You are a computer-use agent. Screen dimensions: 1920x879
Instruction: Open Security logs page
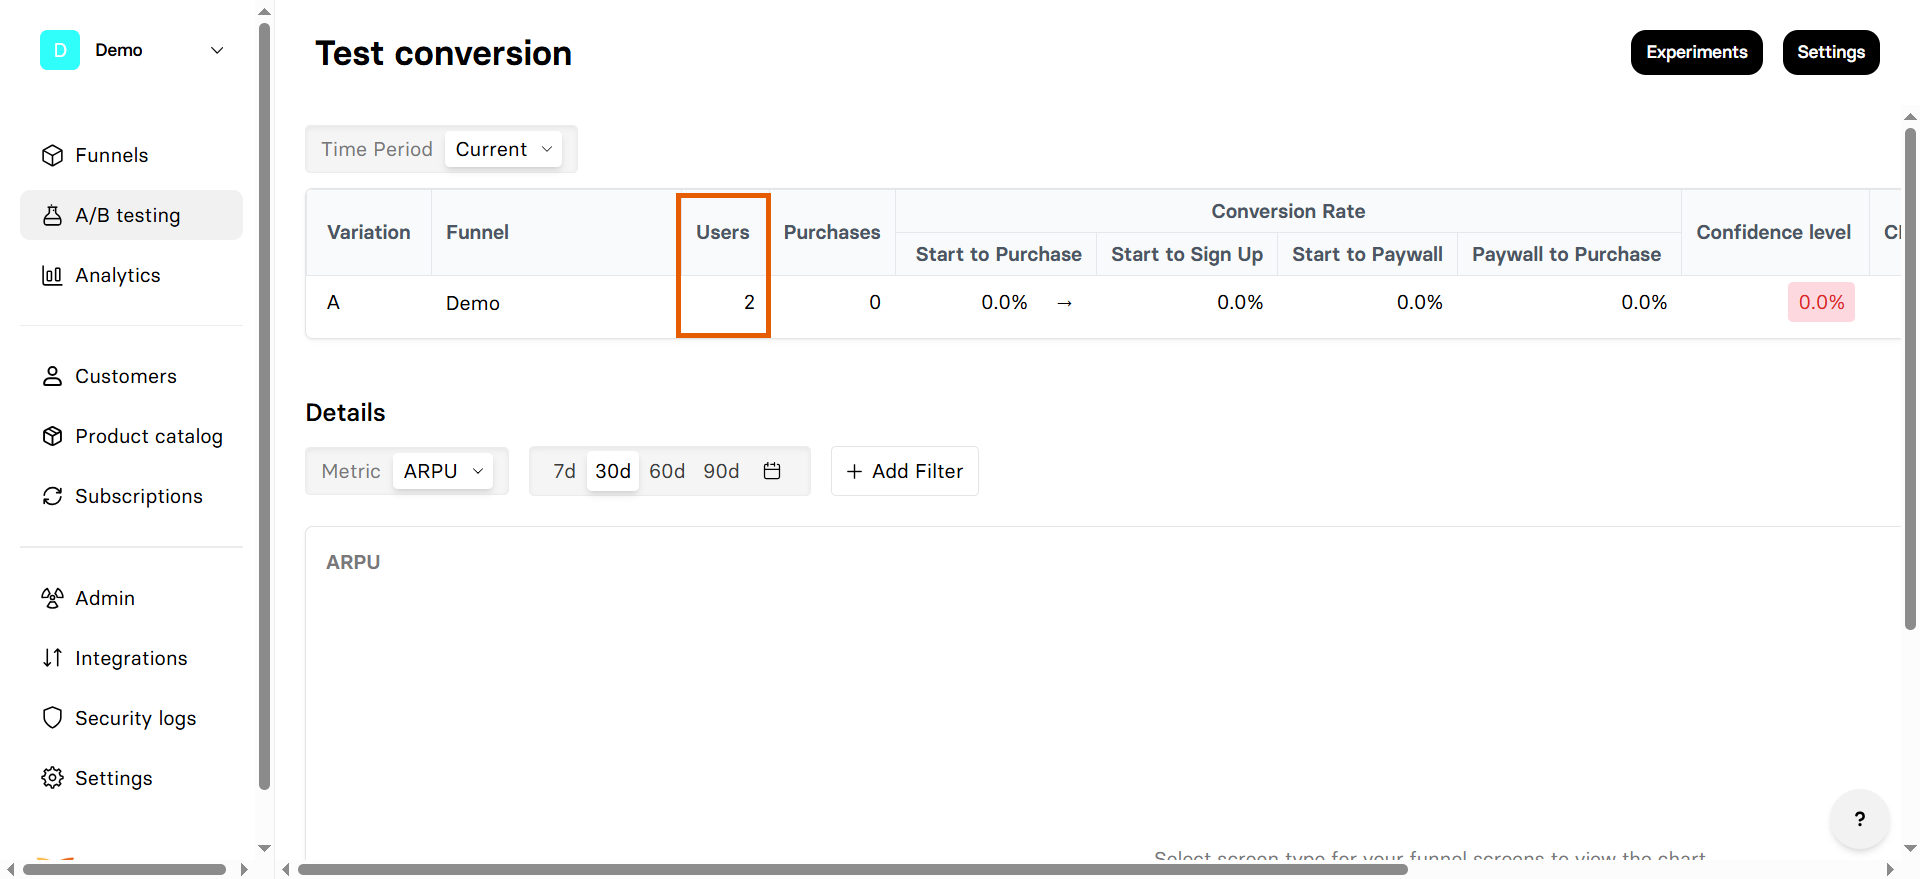pos(131,718)
